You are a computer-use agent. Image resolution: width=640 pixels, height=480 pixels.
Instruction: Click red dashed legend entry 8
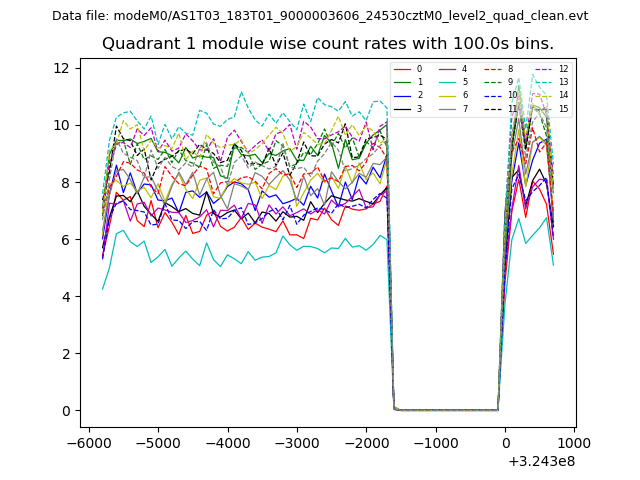coord(499,69)
